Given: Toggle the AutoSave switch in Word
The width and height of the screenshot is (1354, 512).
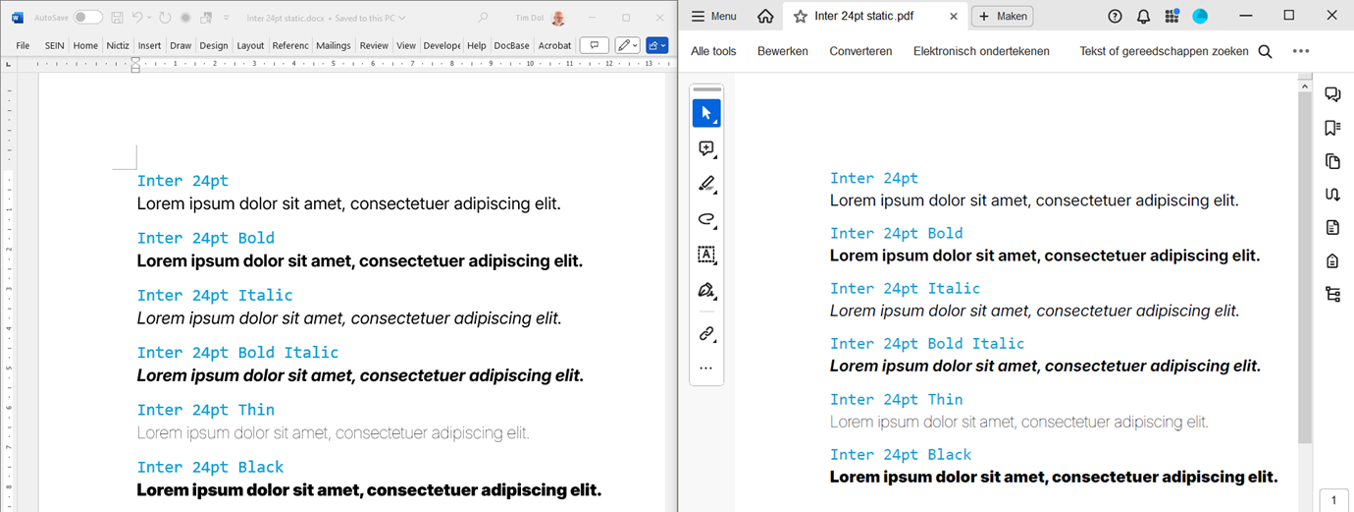Looking at the screenshot, I should [x=88, y=18].
